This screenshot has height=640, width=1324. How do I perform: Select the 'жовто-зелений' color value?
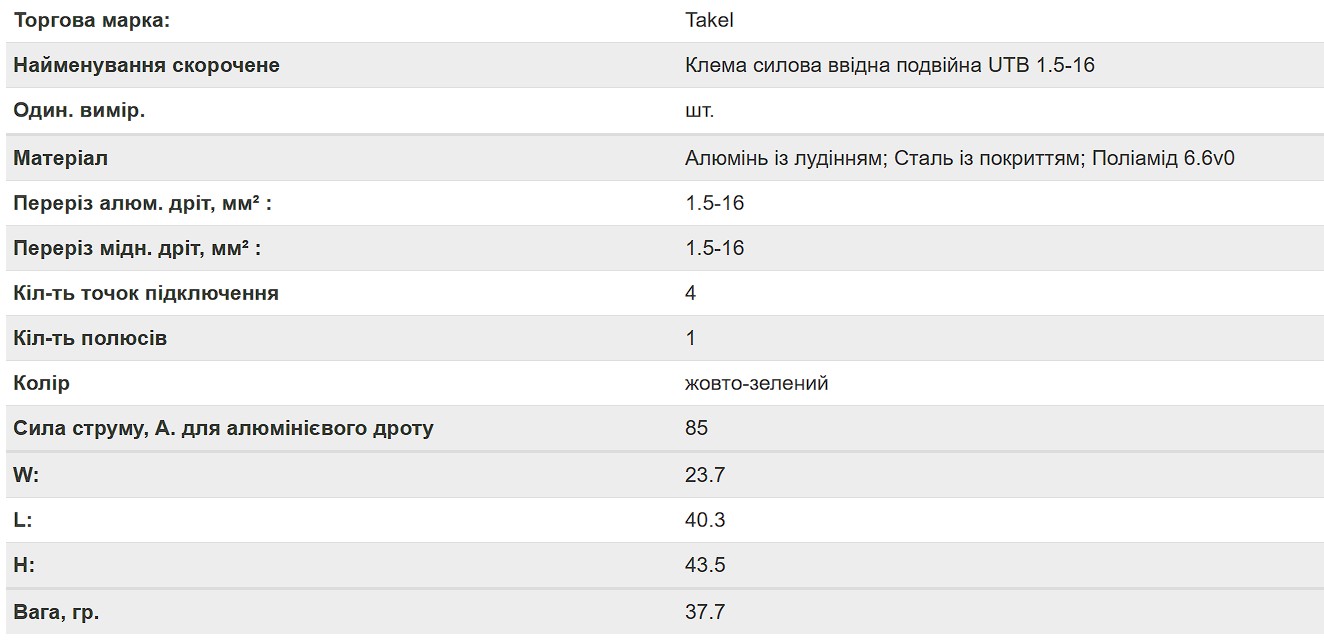pos(757,383)
